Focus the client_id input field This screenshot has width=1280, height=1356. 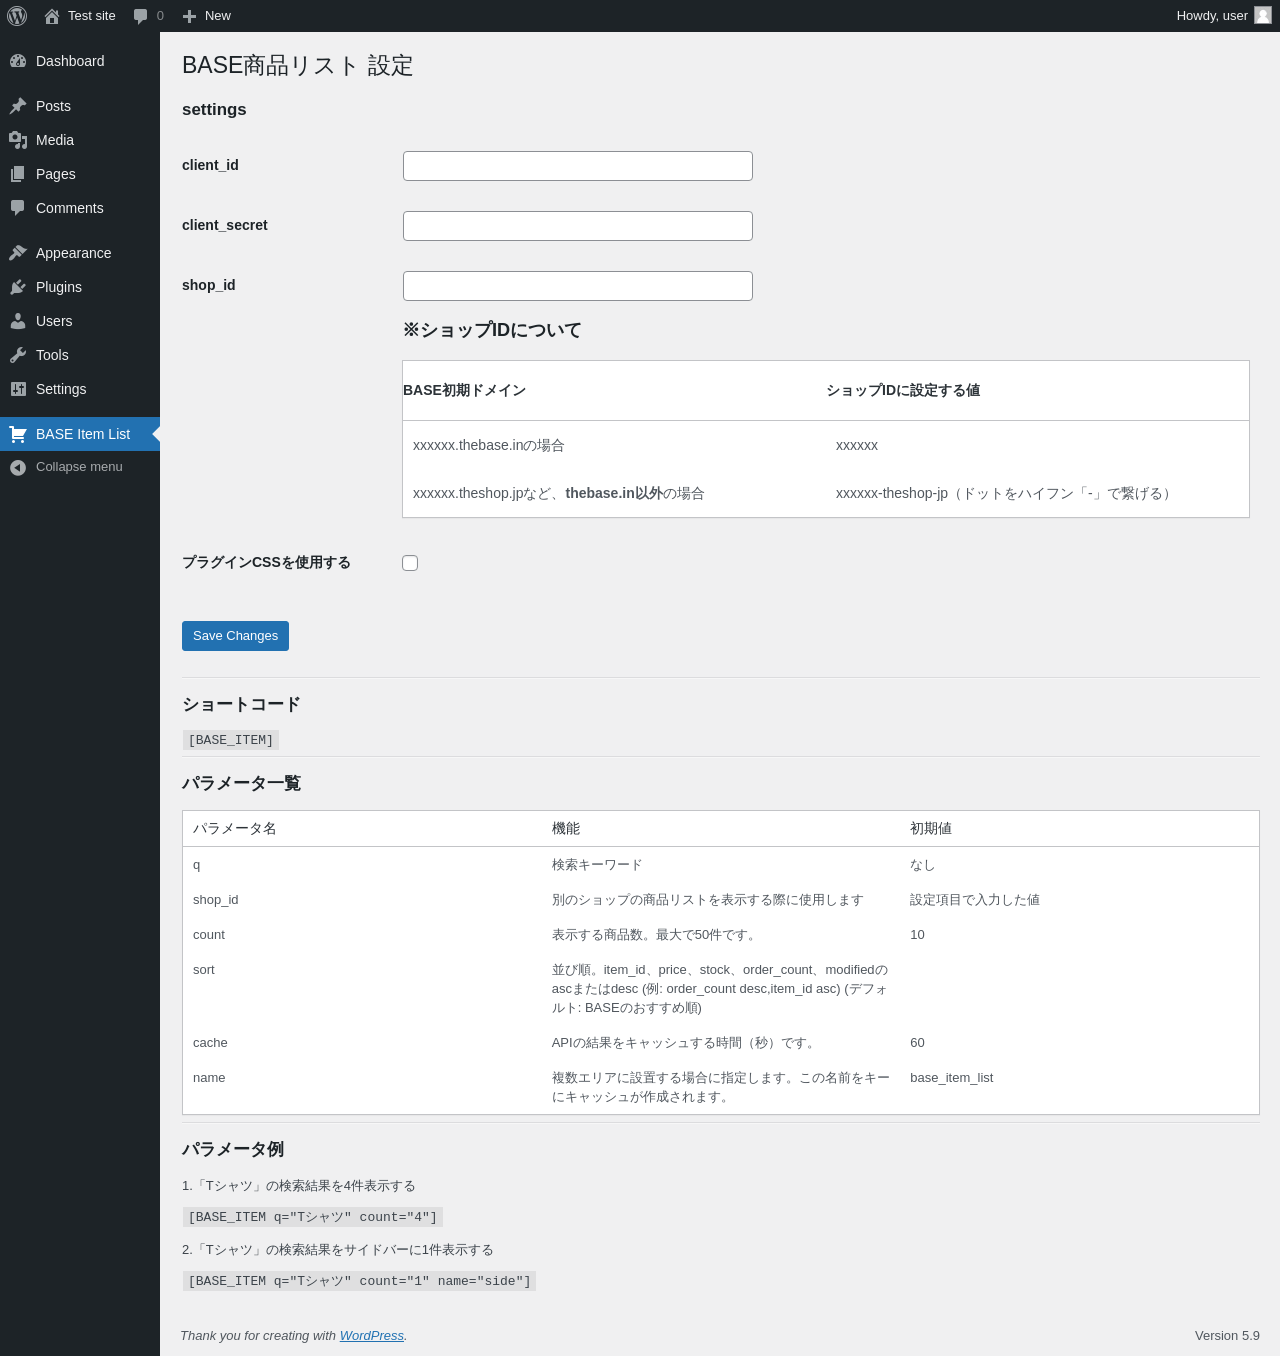pos(578,166)
